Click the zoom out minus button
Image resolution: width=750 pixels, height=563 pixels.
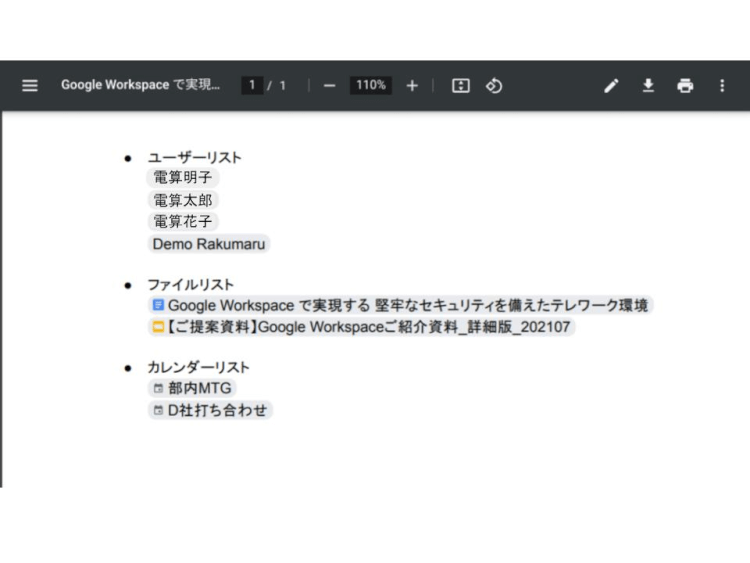click(x=330, y=86)
